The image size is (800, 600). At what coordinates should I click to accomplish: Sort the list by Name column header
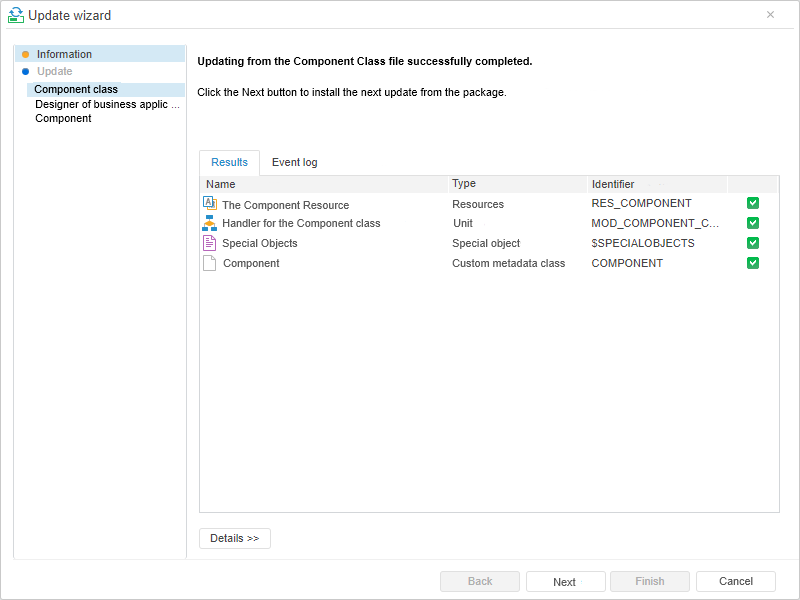(221, 184)
